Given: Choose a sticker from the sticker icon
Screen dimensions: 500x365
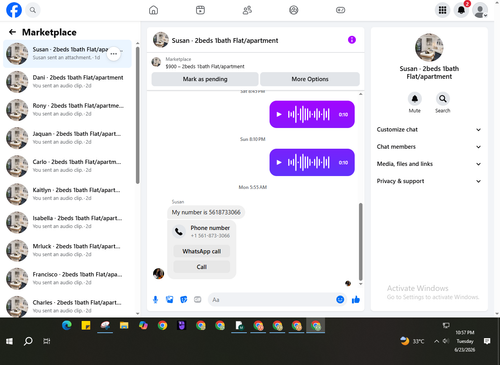Looking at the screenshot, I should coord(184,300).
